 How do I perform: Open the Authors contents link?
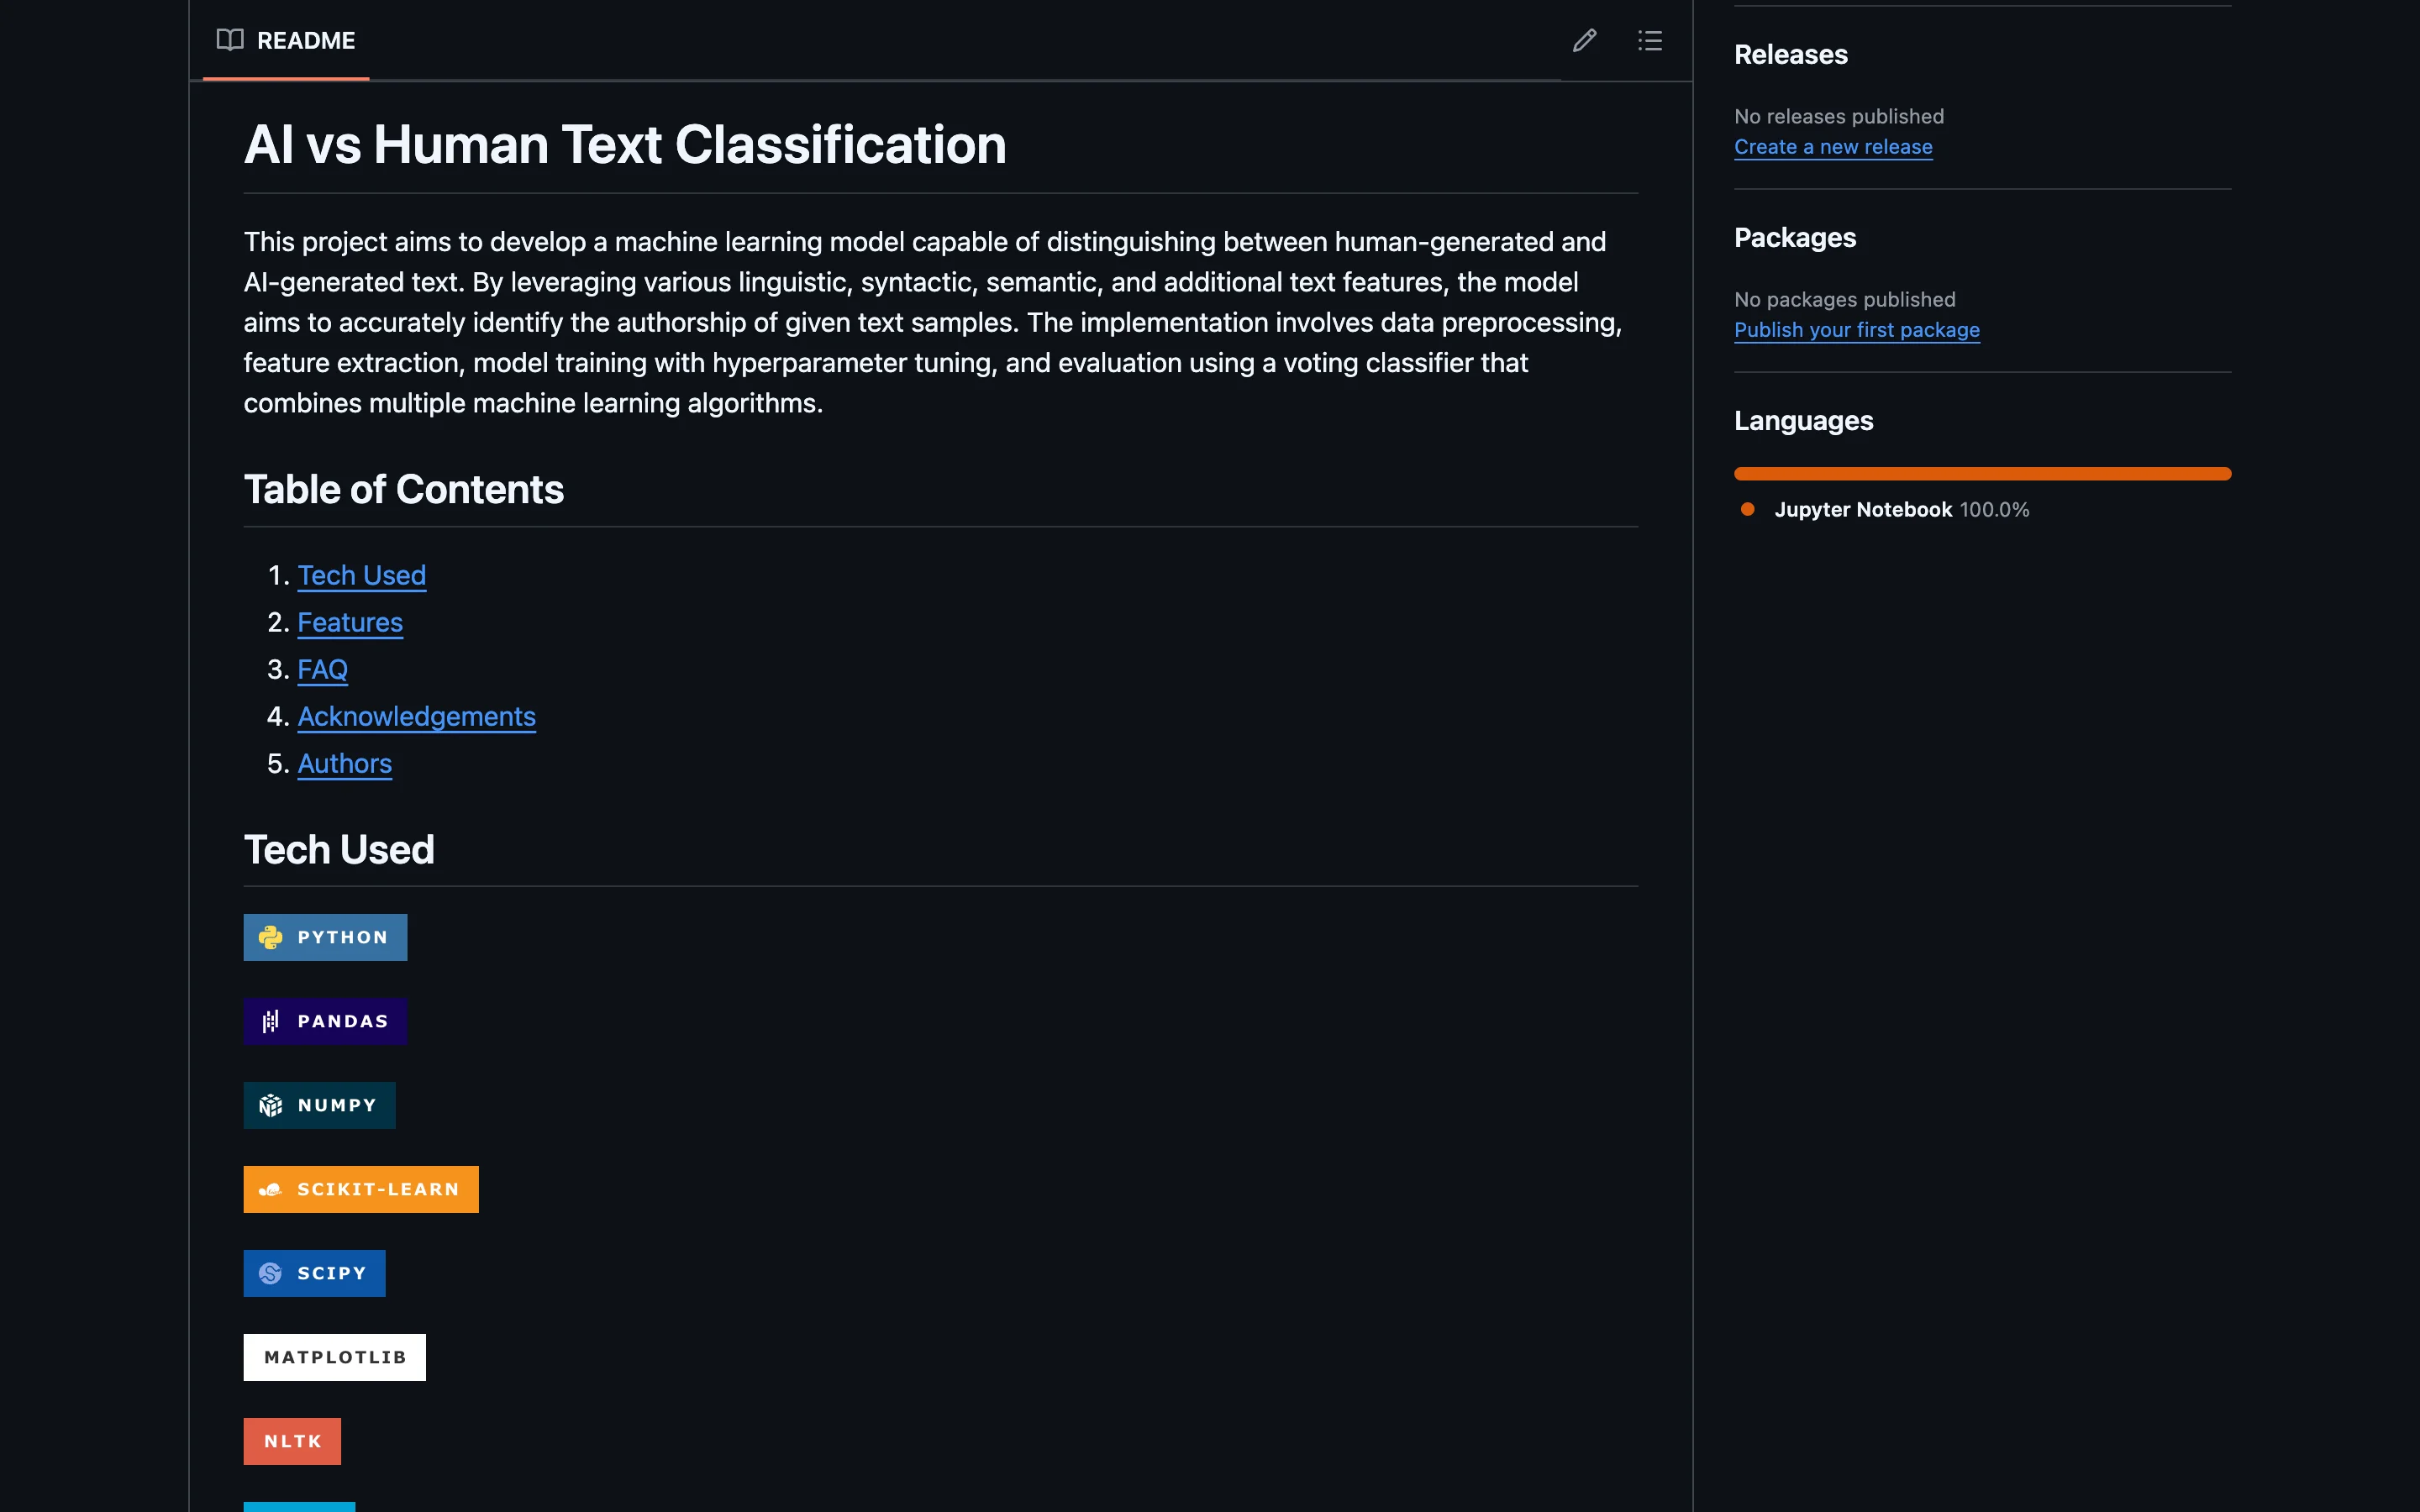click(x=344, y=763)
